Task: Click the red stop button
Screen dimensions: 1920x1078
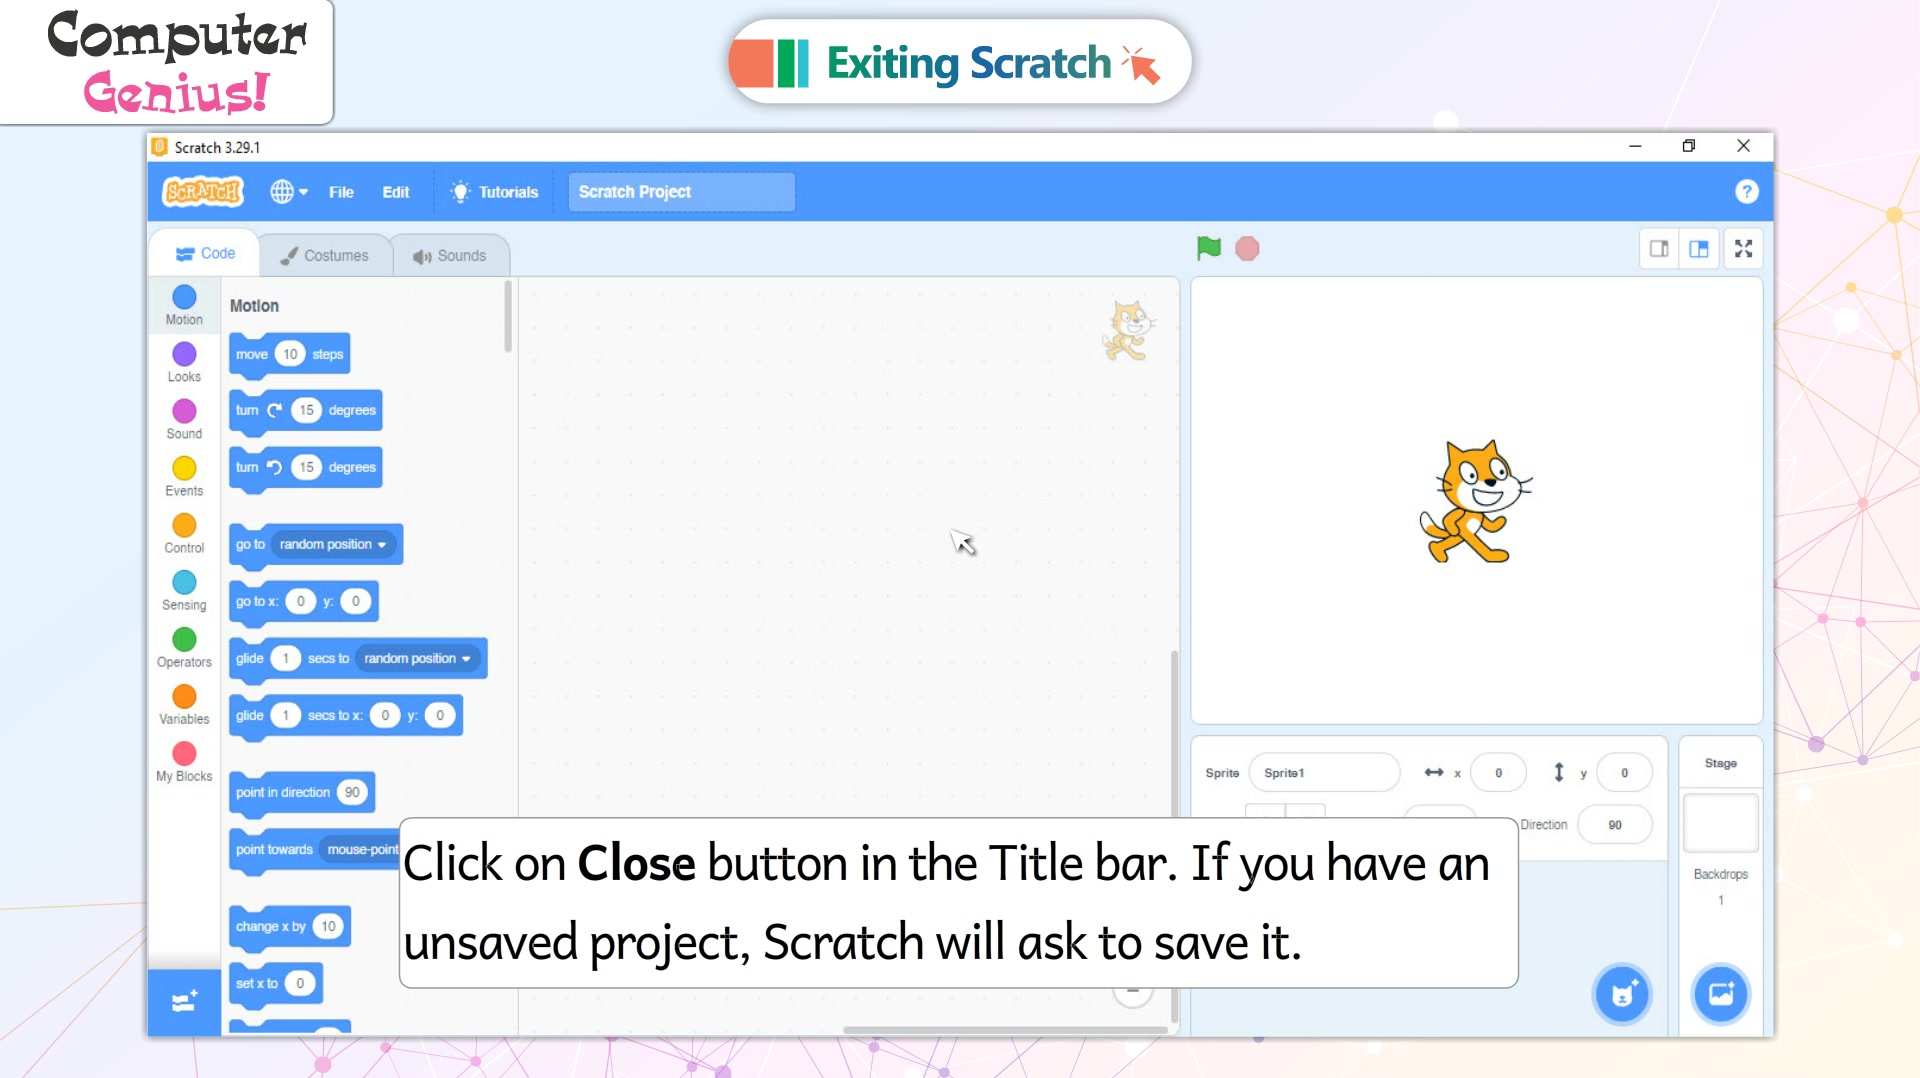Action: (1247, 248)
